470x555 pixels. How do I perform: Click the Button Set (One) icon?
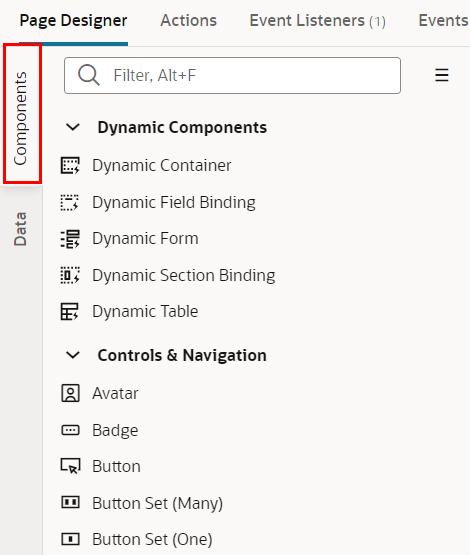click(x=70, y=539)
